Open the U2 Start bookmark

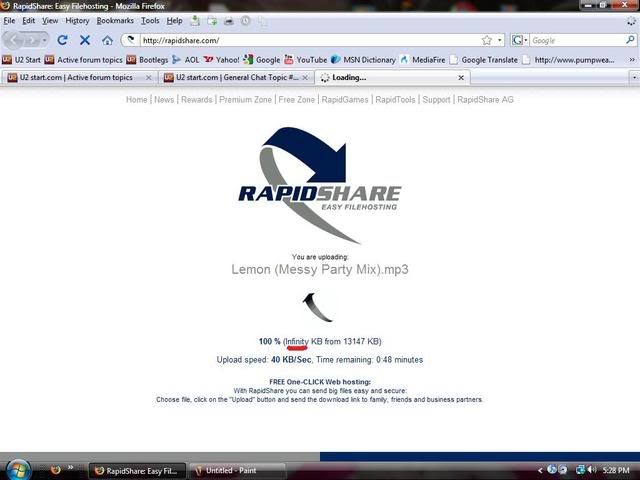click(x=21, y=60)
